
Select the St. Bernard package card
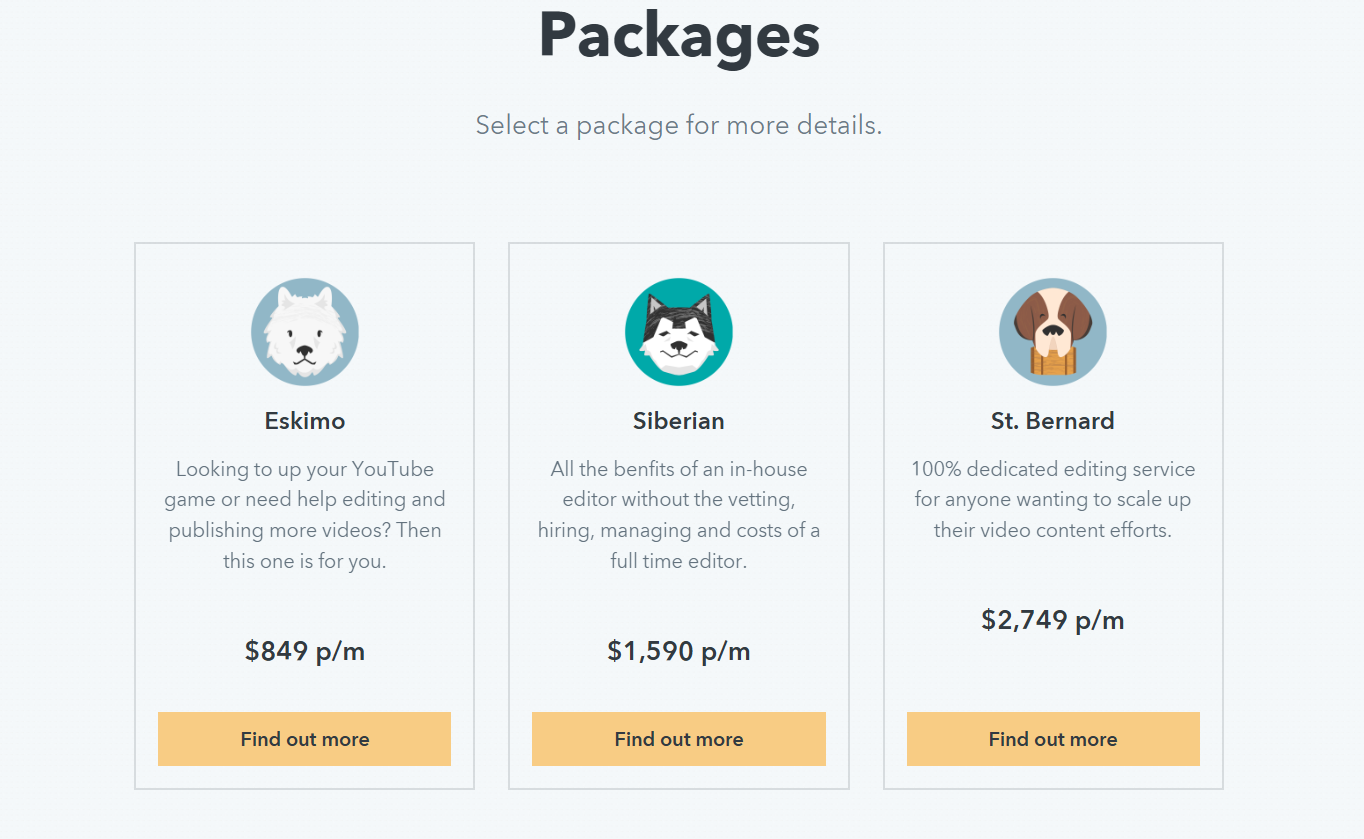pos(1053,516)
